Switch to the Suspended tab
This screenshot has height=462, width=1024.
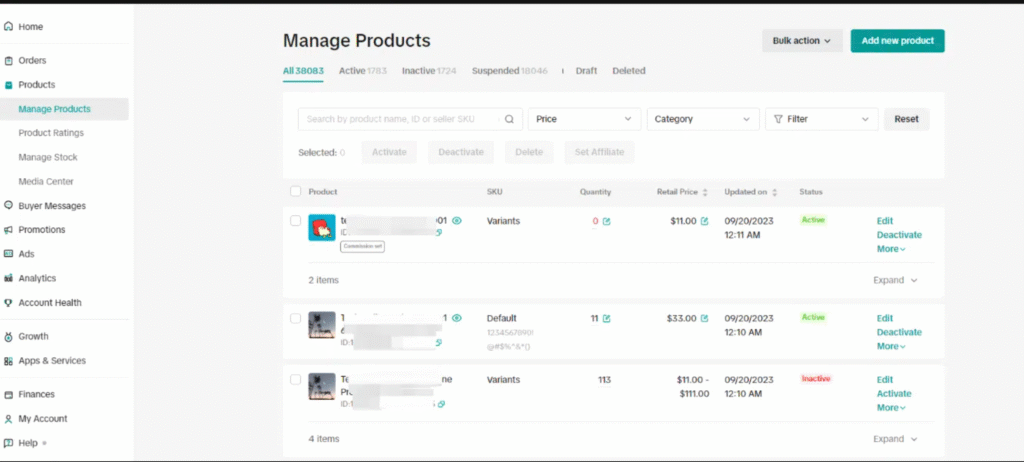(x=511, y=71)
